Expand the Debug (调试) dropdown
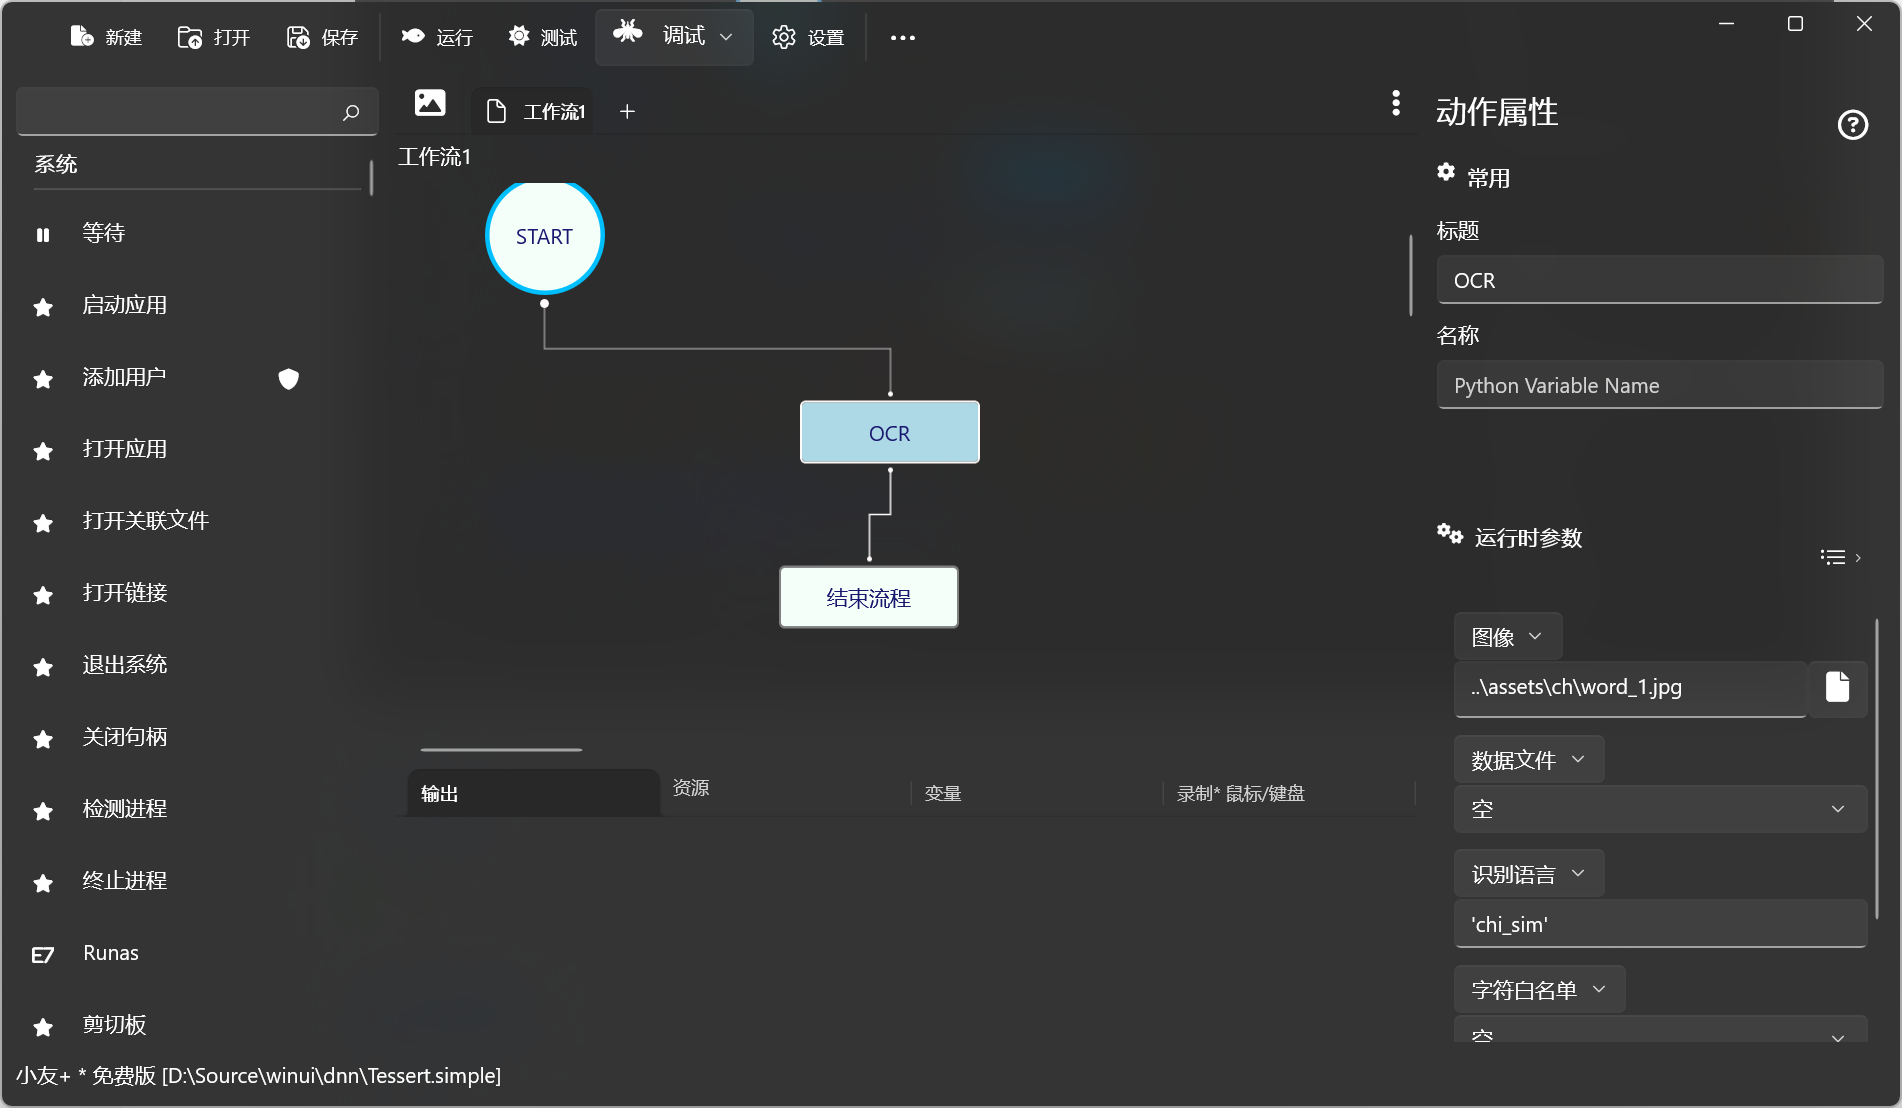Image resolution: width=1902 pixels, height=1108 pixels. [726, 37]
